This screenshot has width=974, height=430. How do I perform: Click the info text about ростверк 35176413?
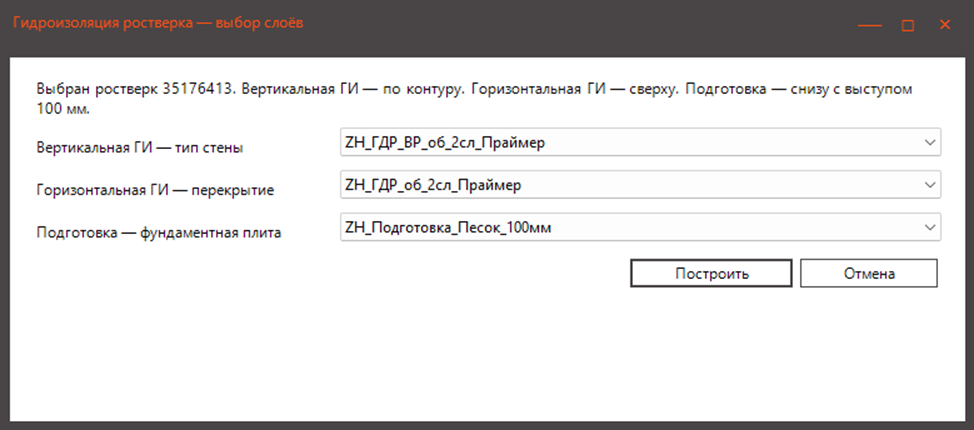pyautogui.click(x=475, y=98)
